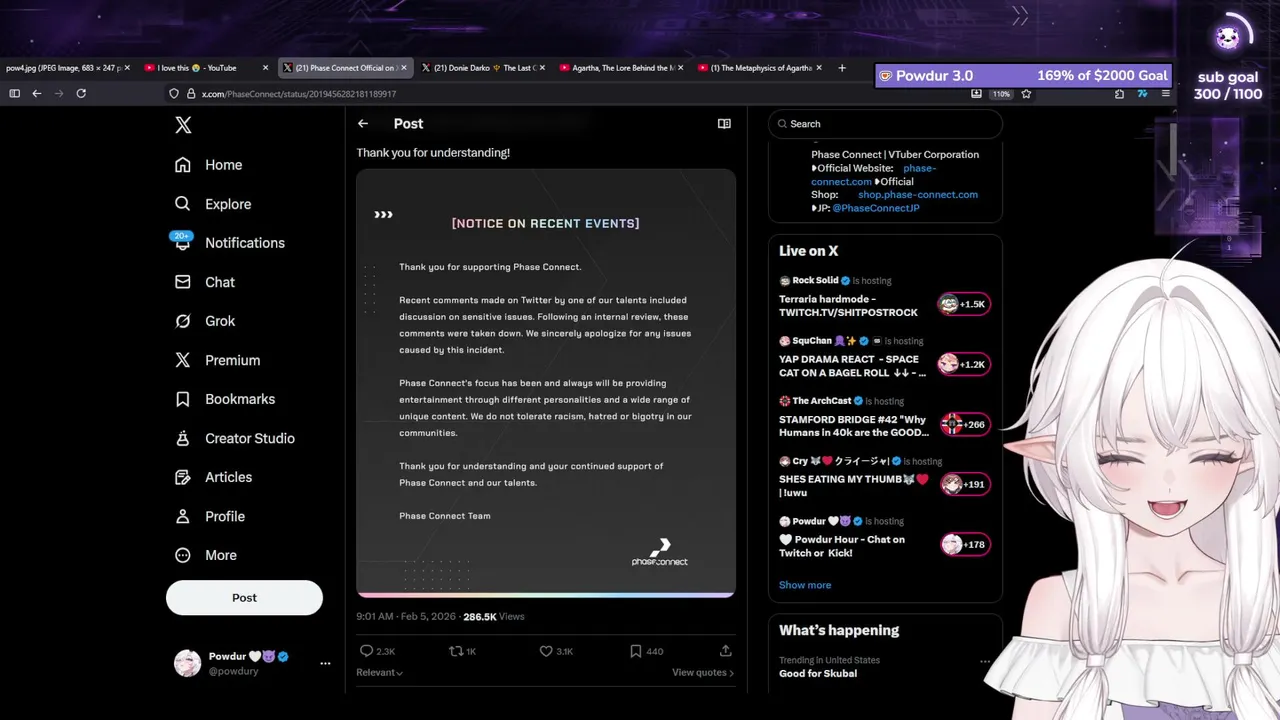Click the reply icon under the post
This screenshot has width=1280, height=720.
pyautogui.click(x=366, y=651)
